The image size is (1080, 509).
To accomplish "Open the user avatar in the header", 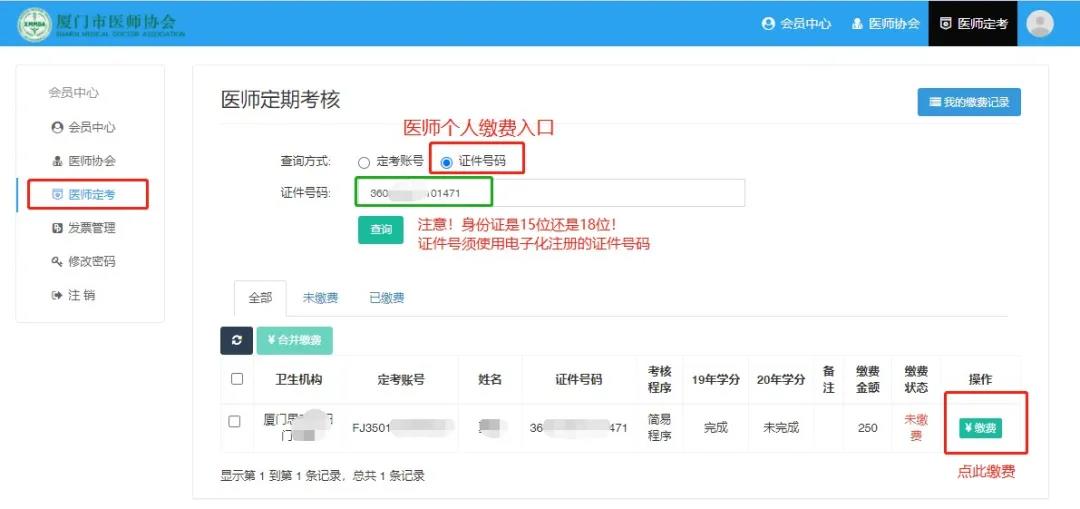I will (x=1040, y=23).
